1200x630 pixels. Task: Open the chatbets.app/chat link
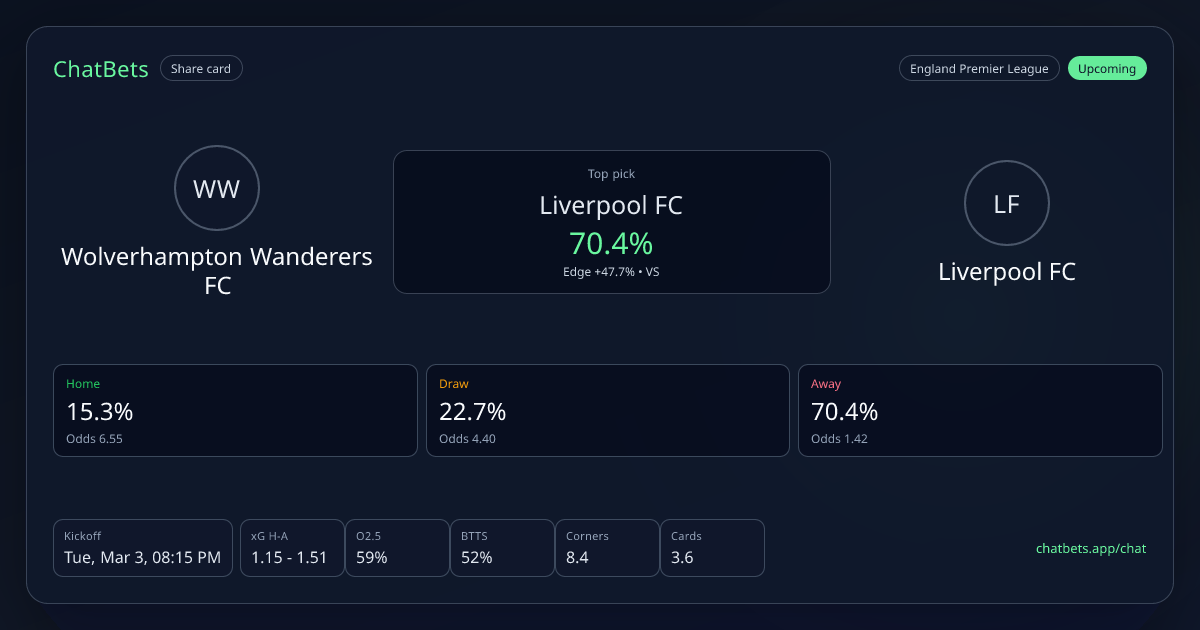click(x=1091, y=548)
